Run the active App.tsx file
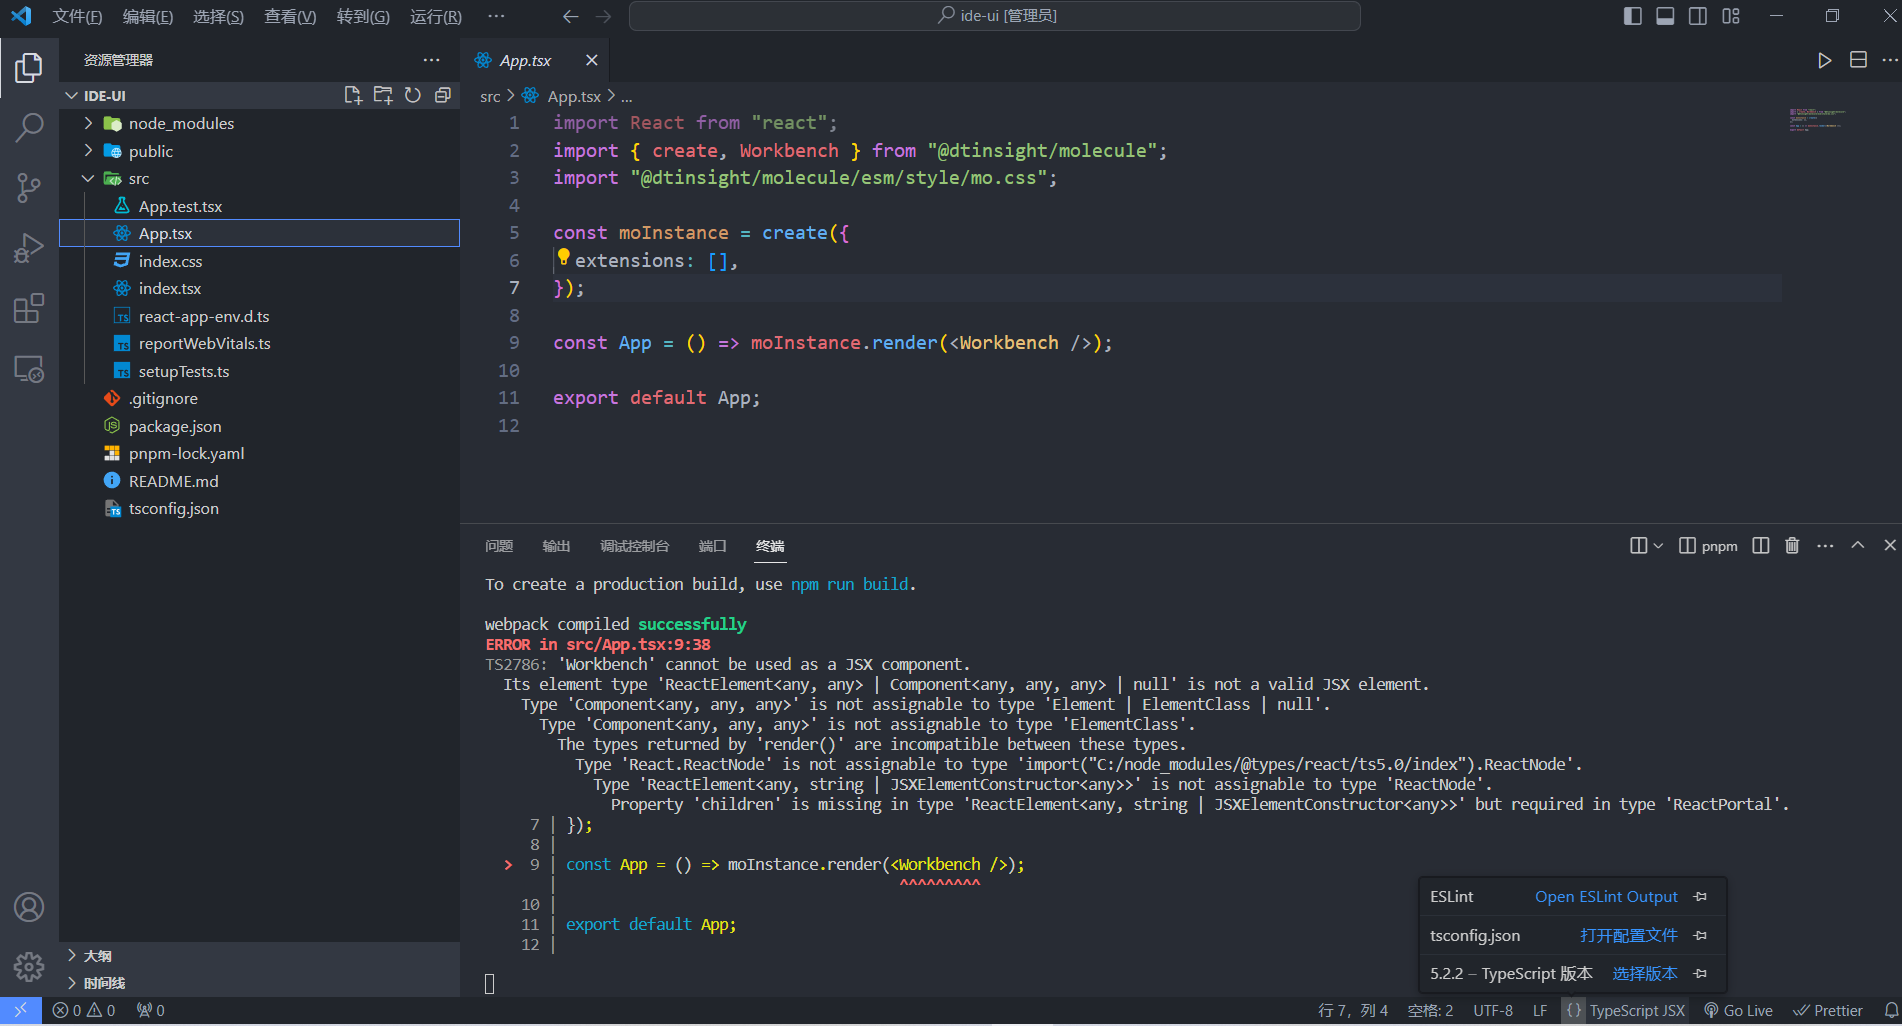The height and width of the screenshot is (1026, 1902). pyautogui.click(x=1823, y=60)
